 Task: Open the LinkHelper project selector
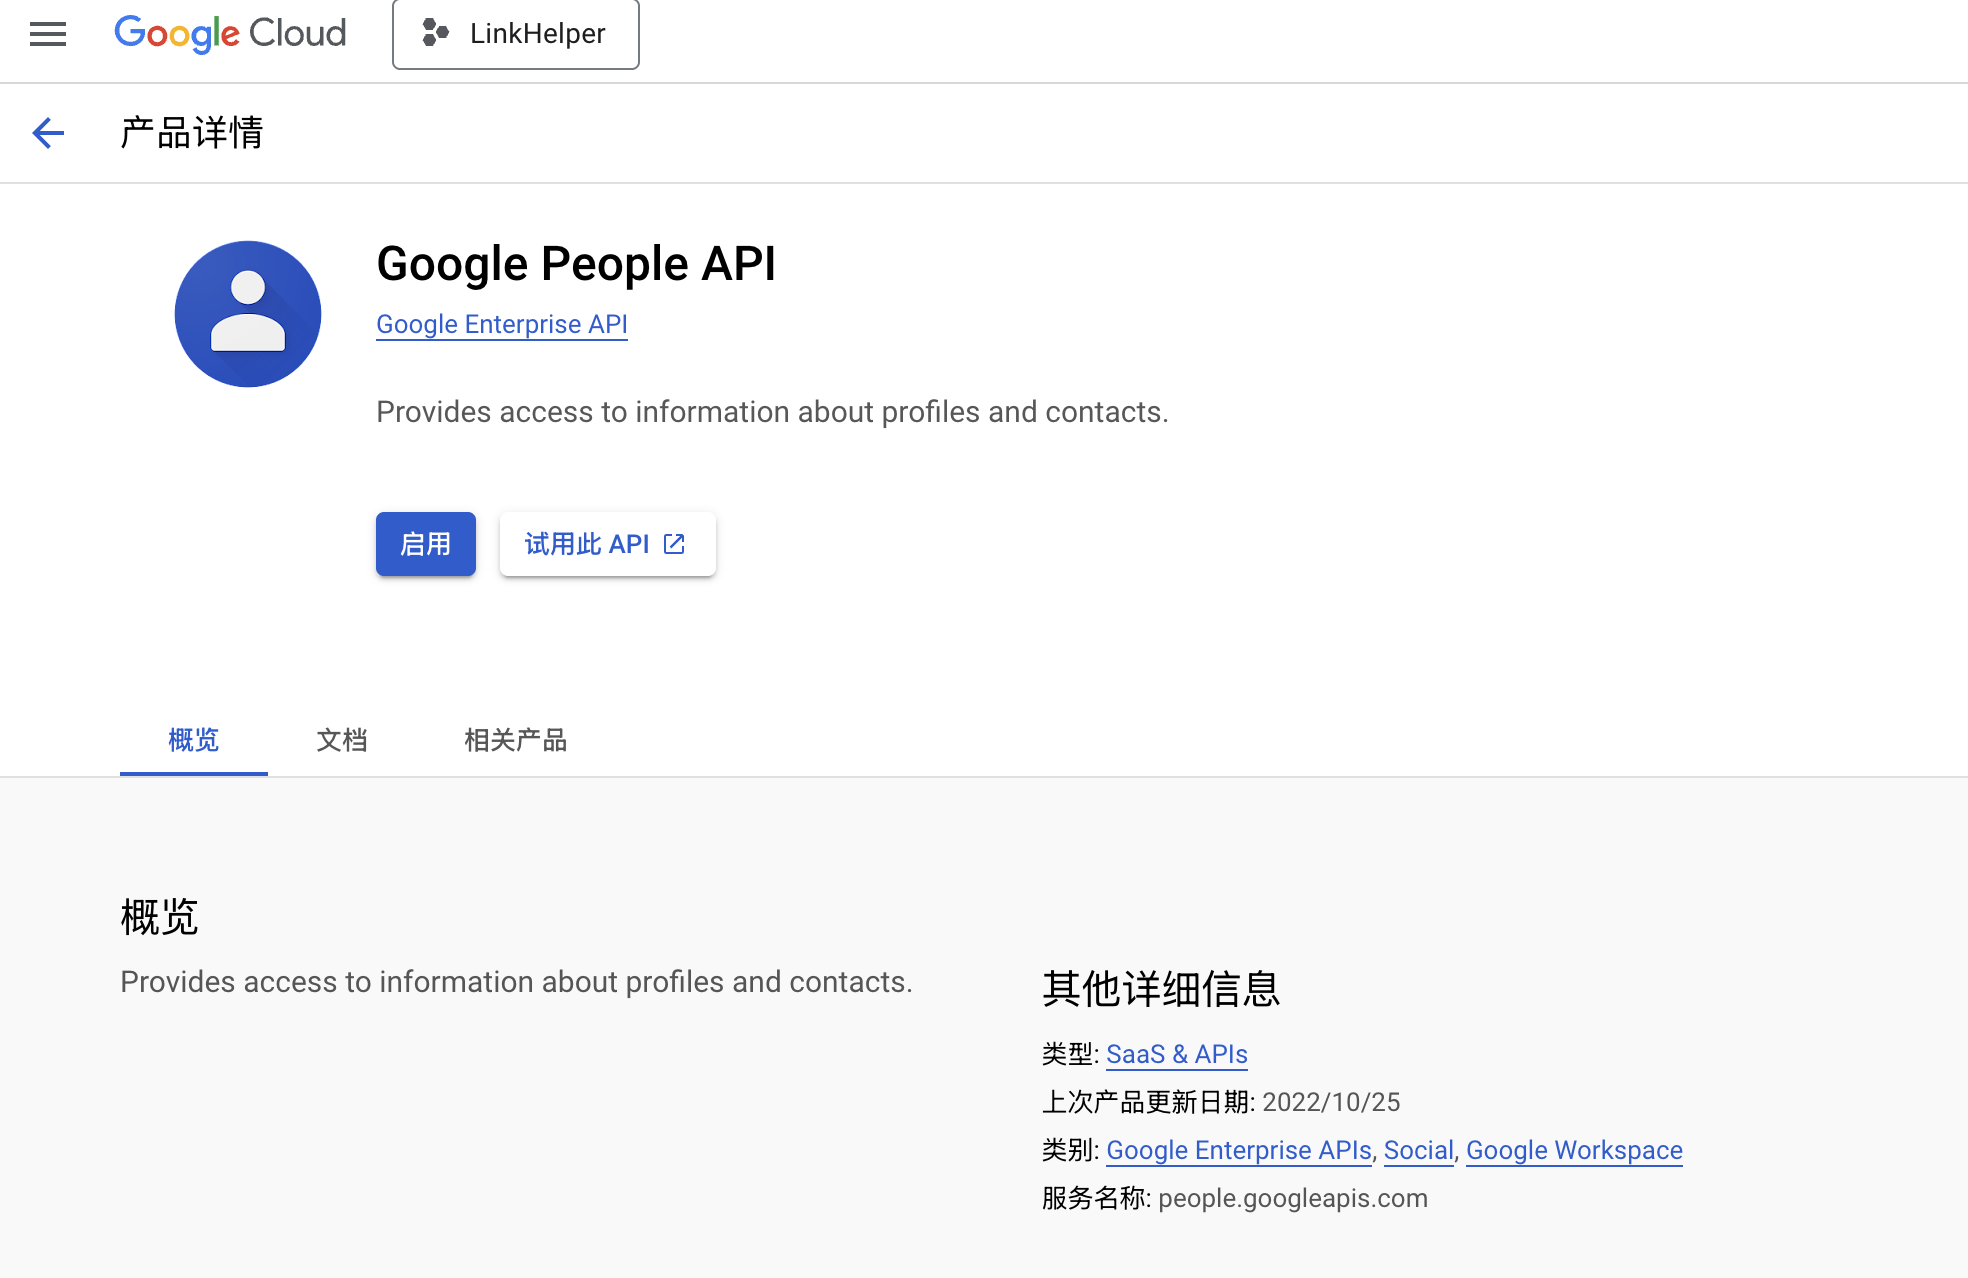click(x=516, y=34)
